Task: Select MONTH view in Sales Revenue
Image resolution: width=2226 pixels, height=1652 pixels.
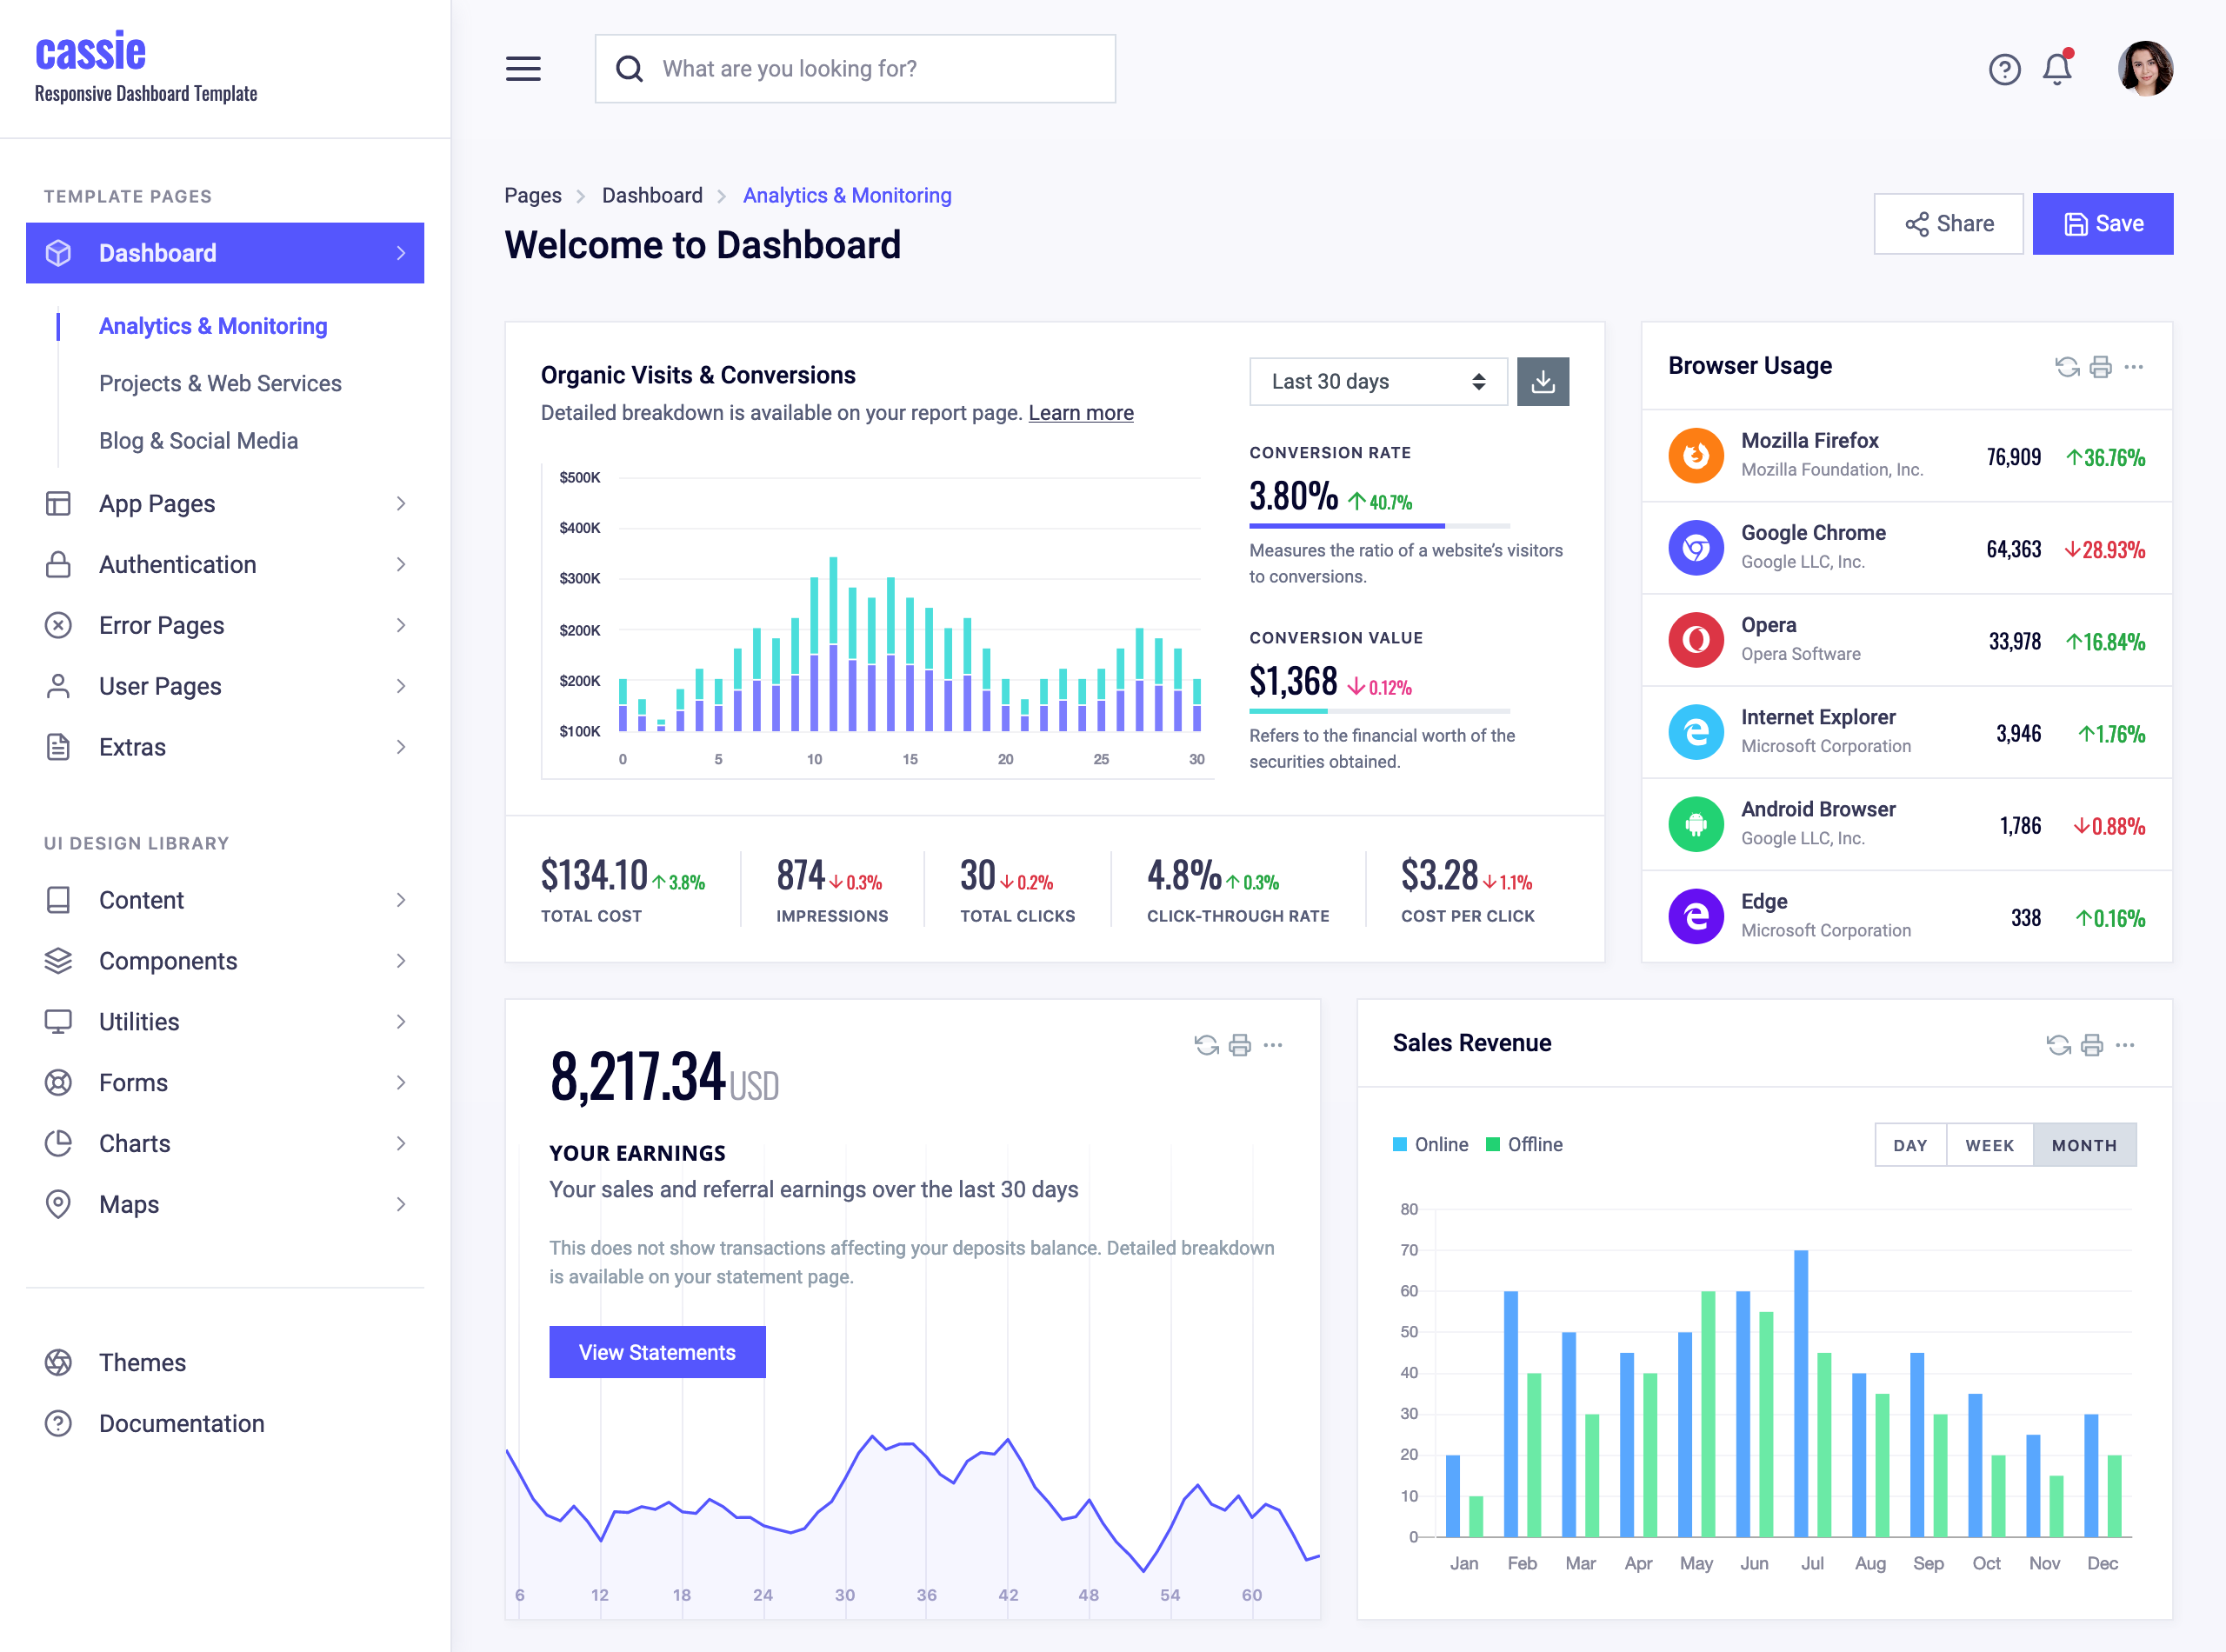Action: 2083,1145
